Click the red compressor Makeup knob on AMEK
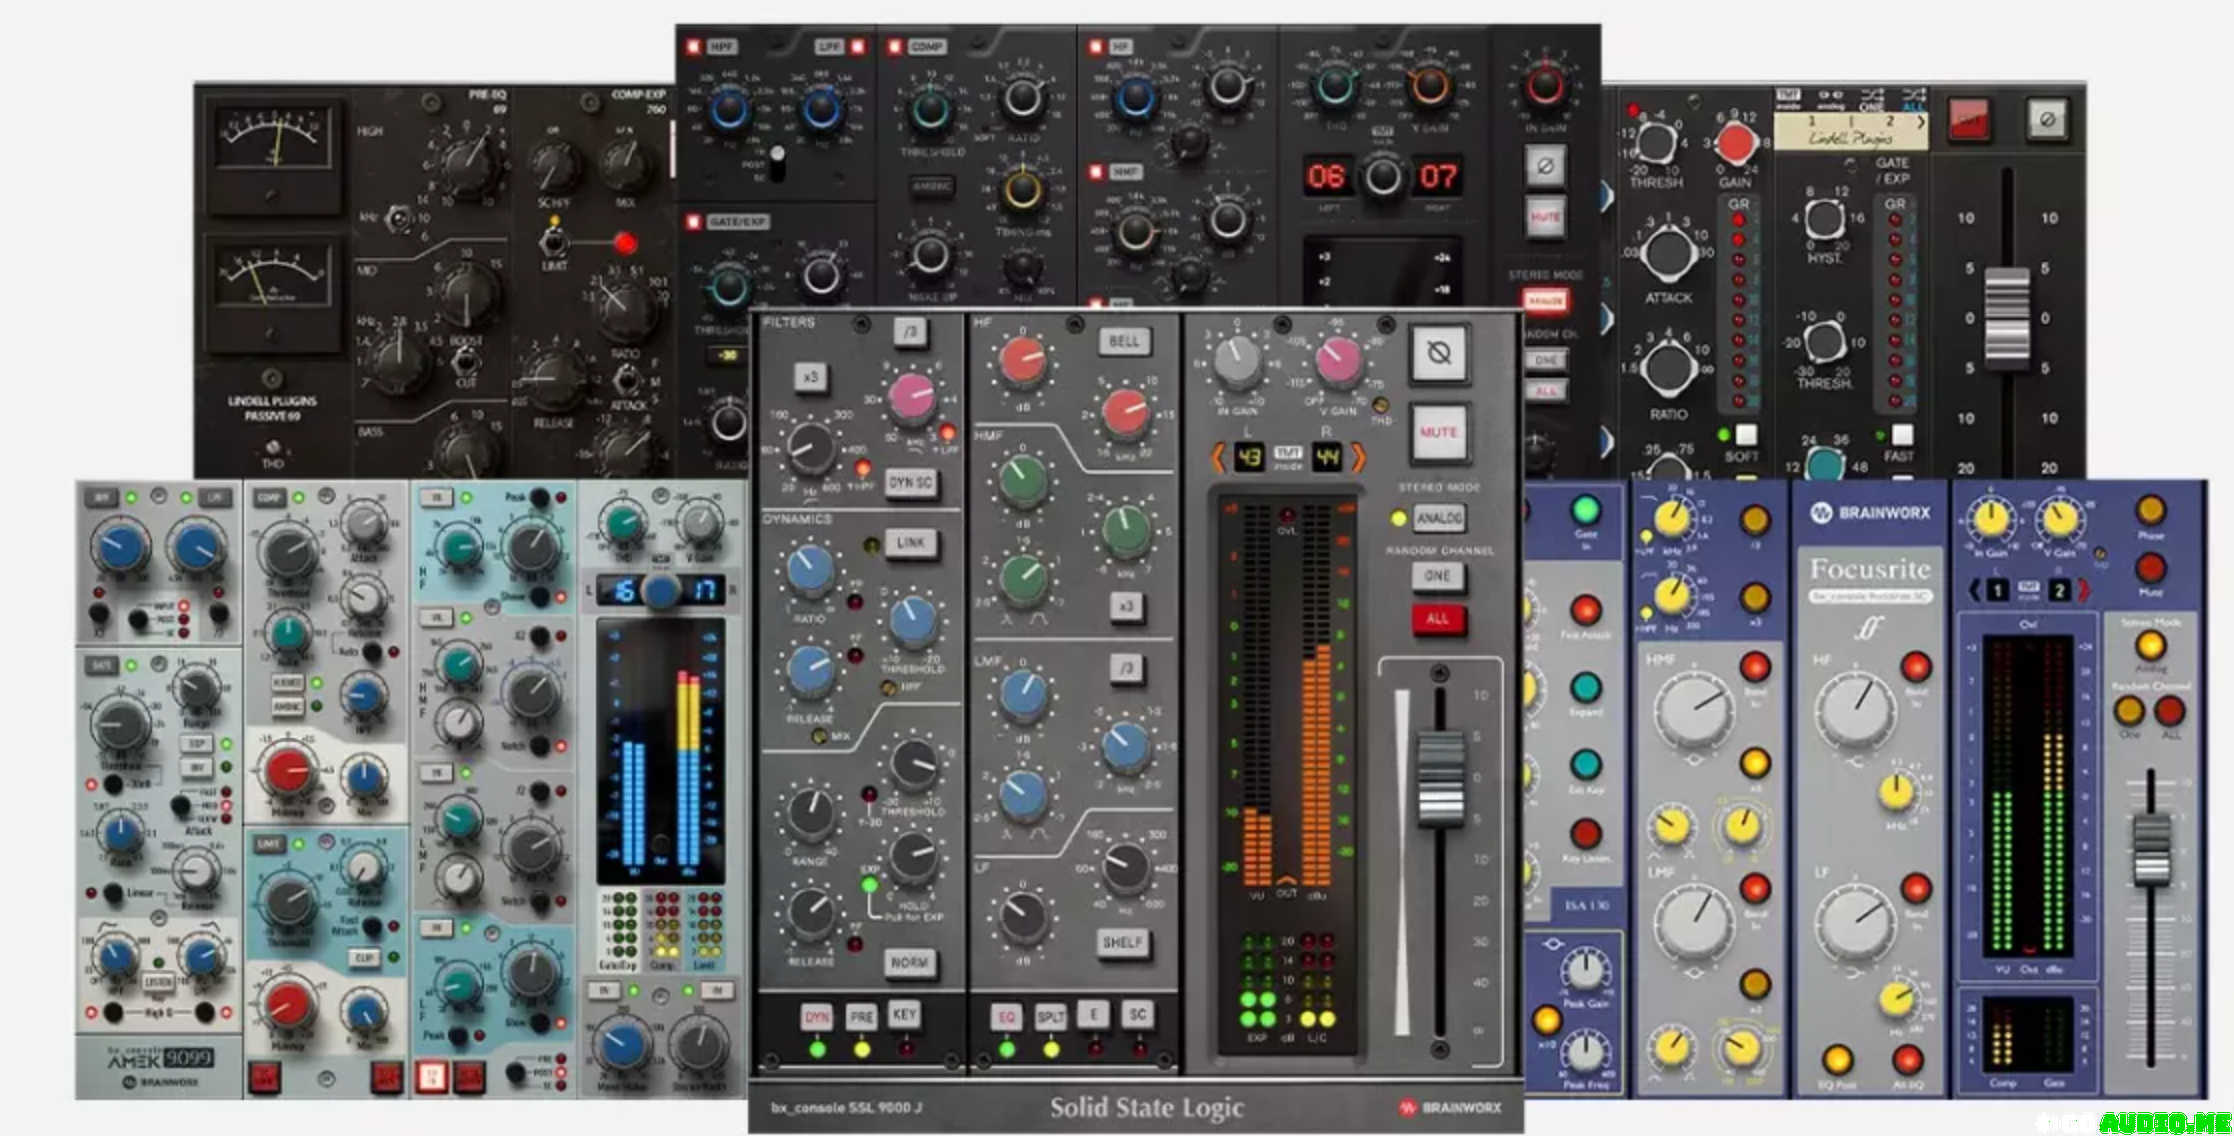Screen dimensions: 2234x1136 (x=288, y=772)
